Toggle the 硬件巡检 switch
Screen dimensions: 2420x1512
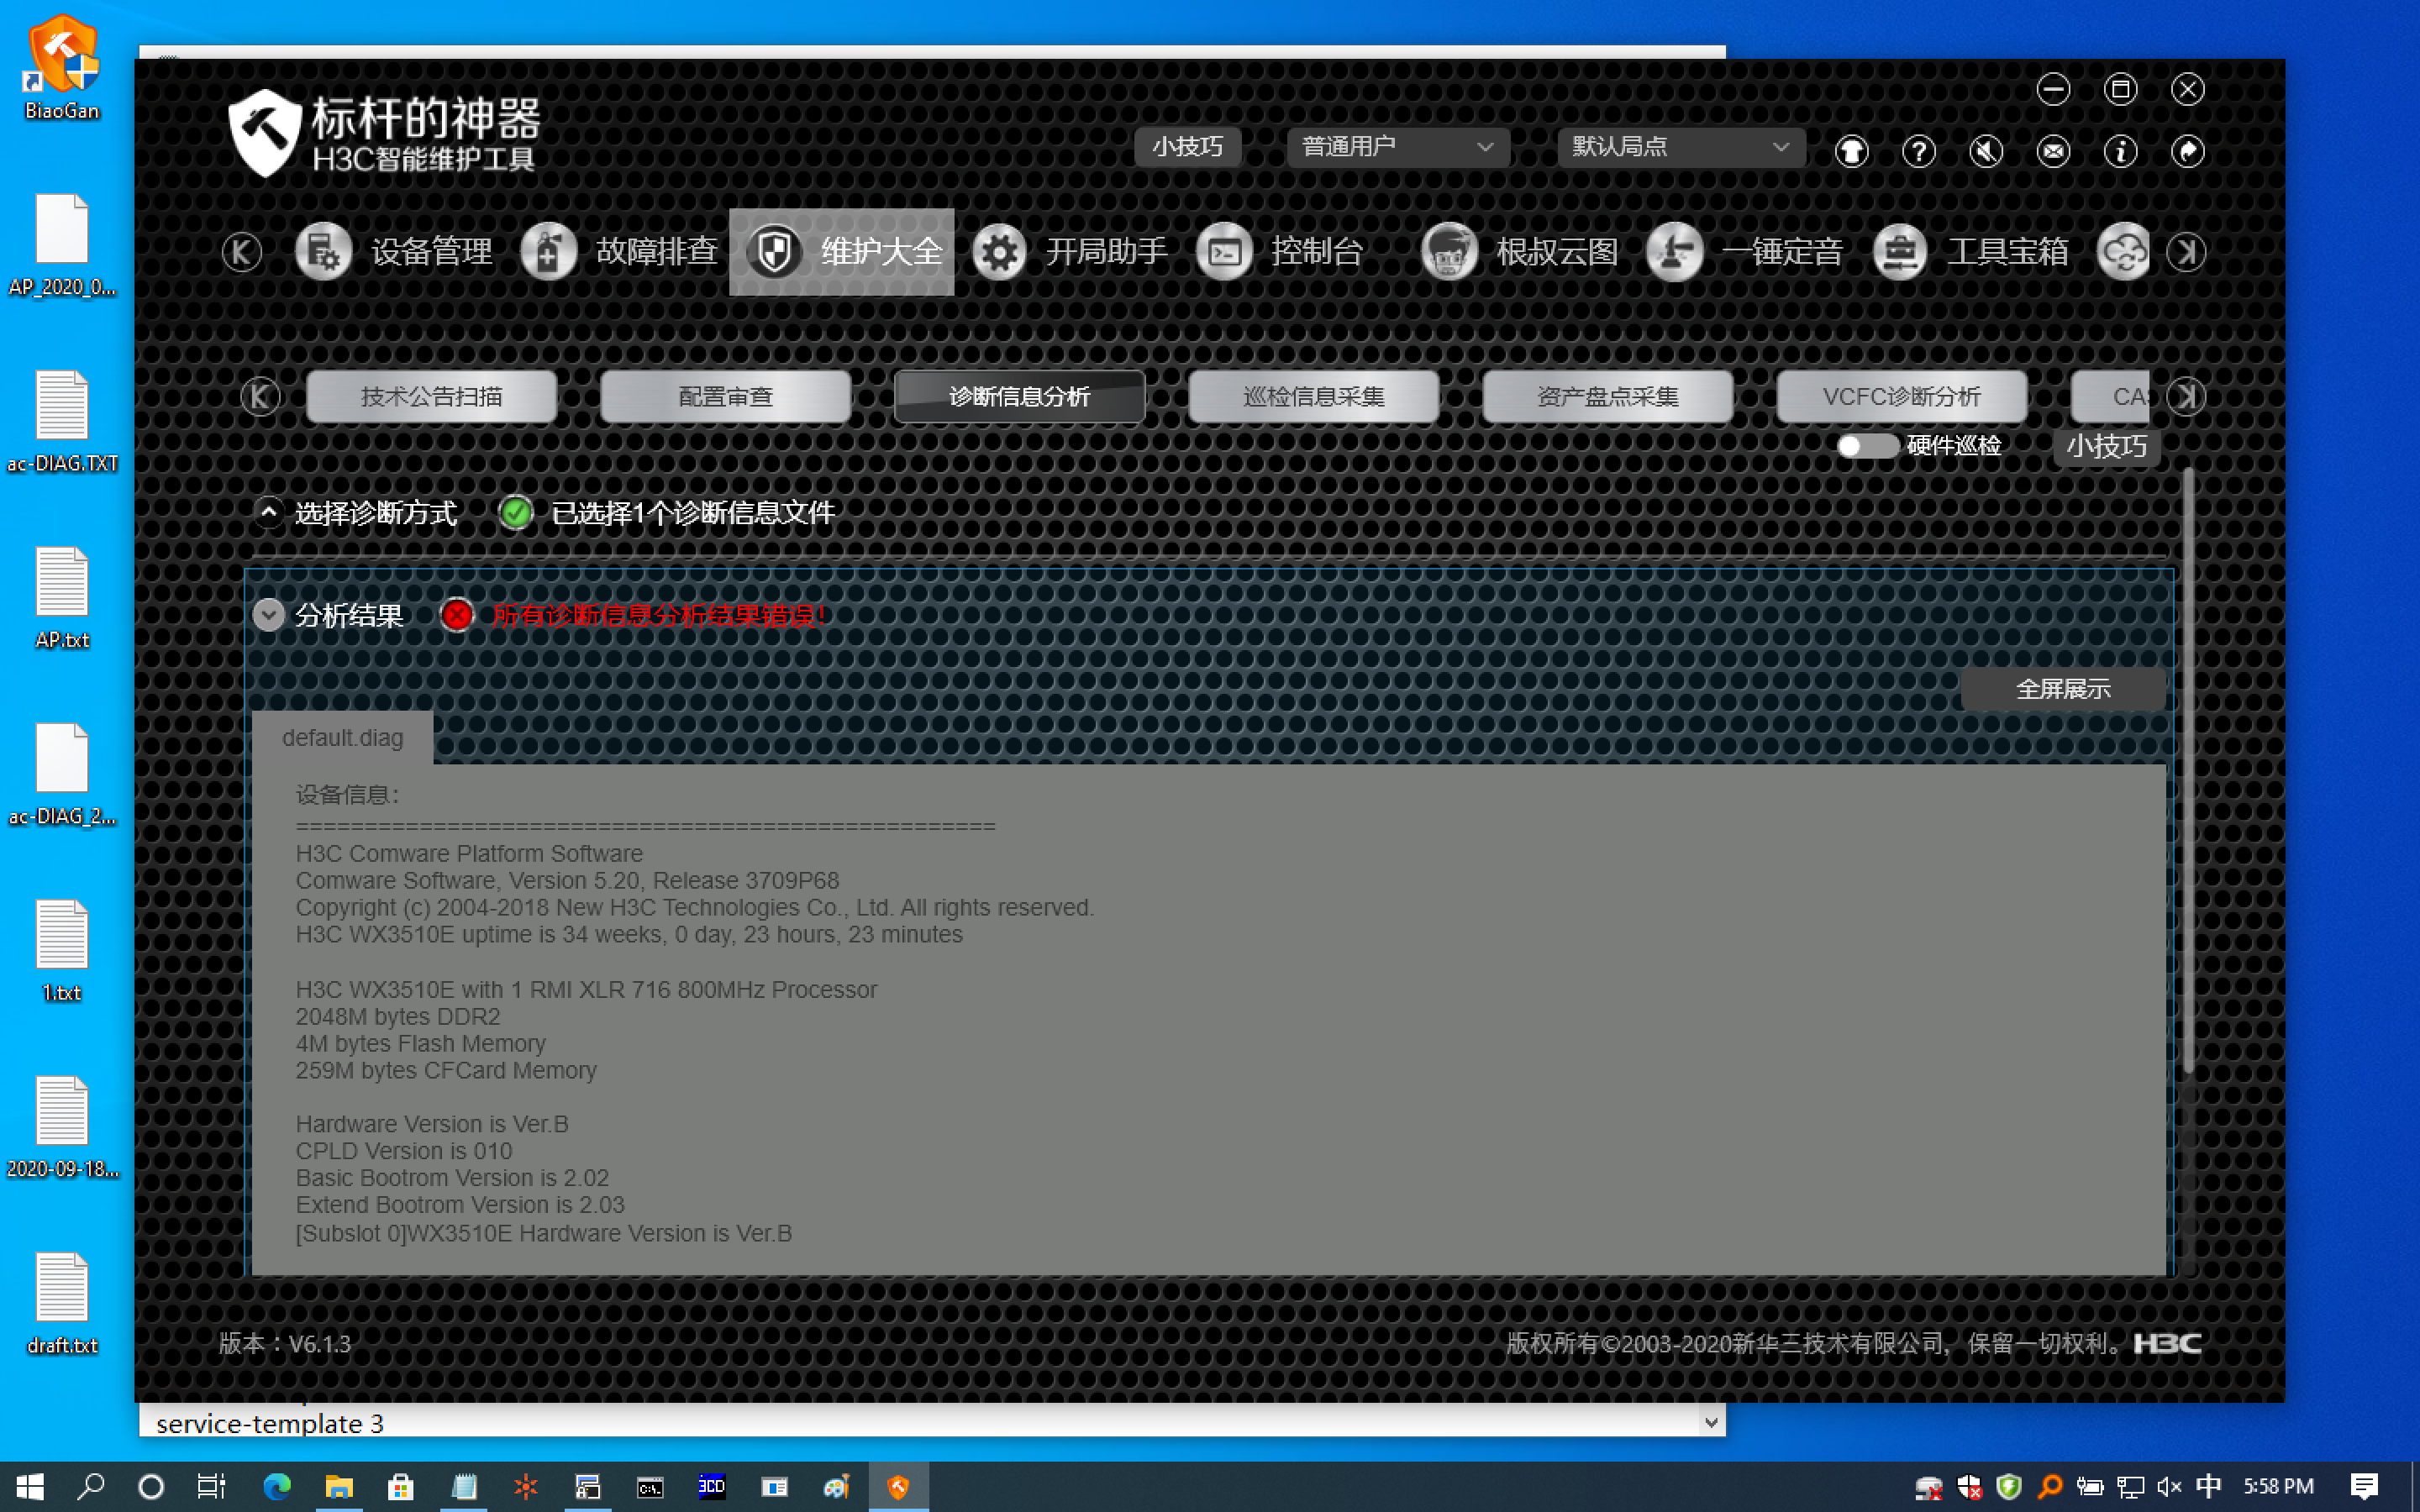point(1866,446)
